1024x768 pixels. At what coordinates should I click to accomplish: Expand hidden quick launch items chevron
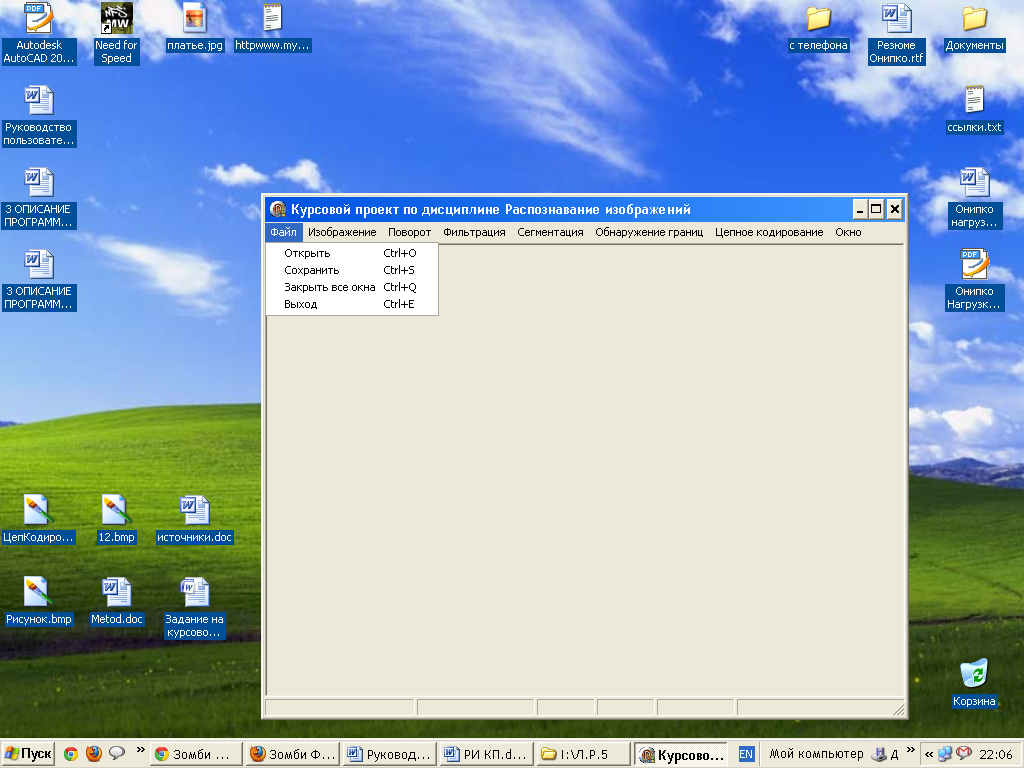140,751
